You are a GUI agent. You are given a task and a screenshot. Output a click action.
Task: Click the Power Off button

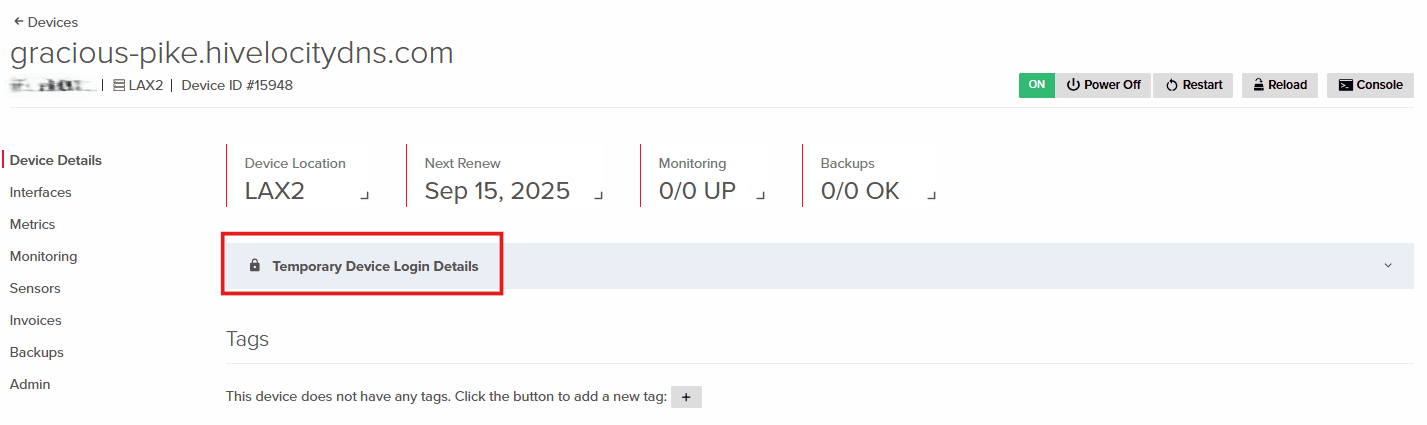coord(1103,85)
